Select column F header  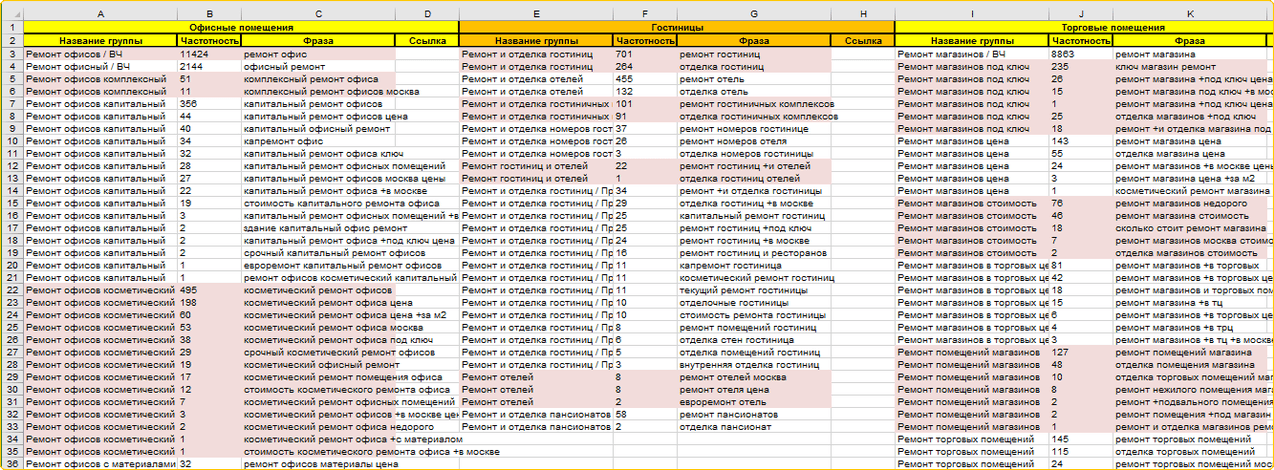point(645,15)
